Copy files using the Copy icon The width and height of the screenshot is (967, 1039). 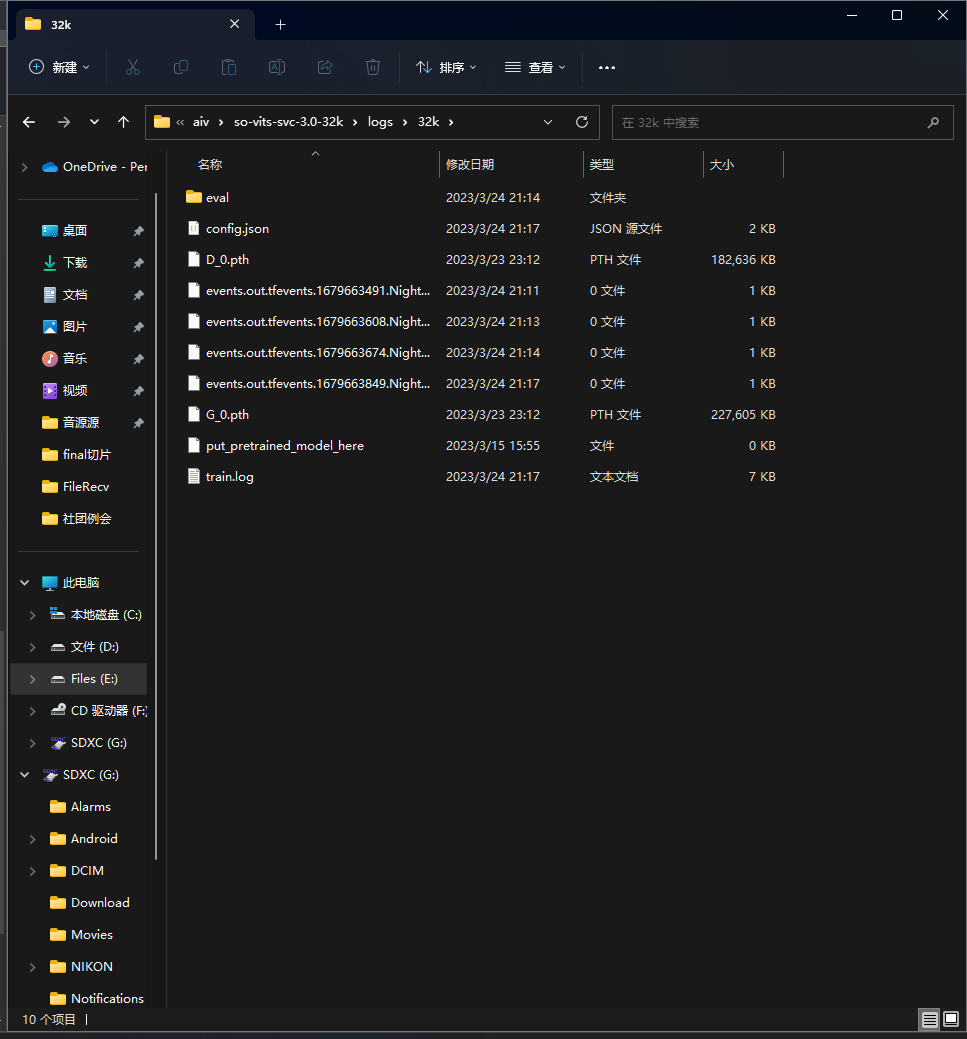point(181,67)
